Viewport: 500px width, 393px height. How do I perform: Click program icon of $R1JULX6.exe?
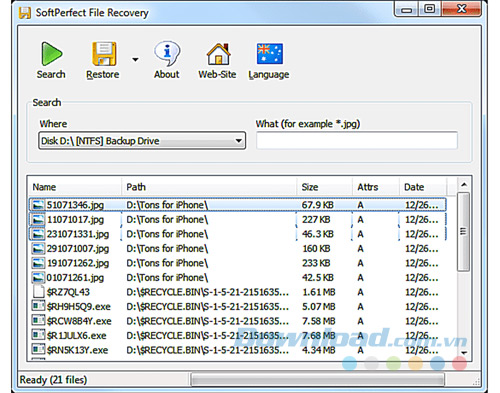coord(38,334)
